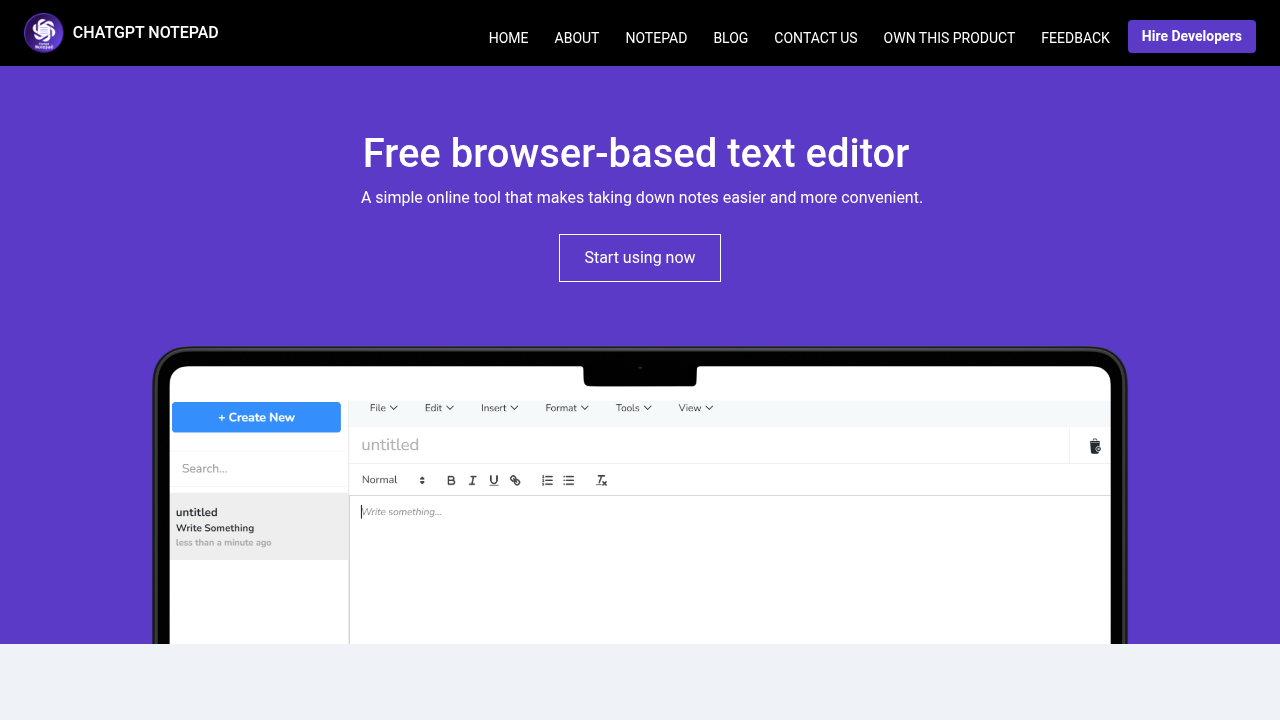Click the untitled note title field
The image size is (1280, 720).
[709, 445]
